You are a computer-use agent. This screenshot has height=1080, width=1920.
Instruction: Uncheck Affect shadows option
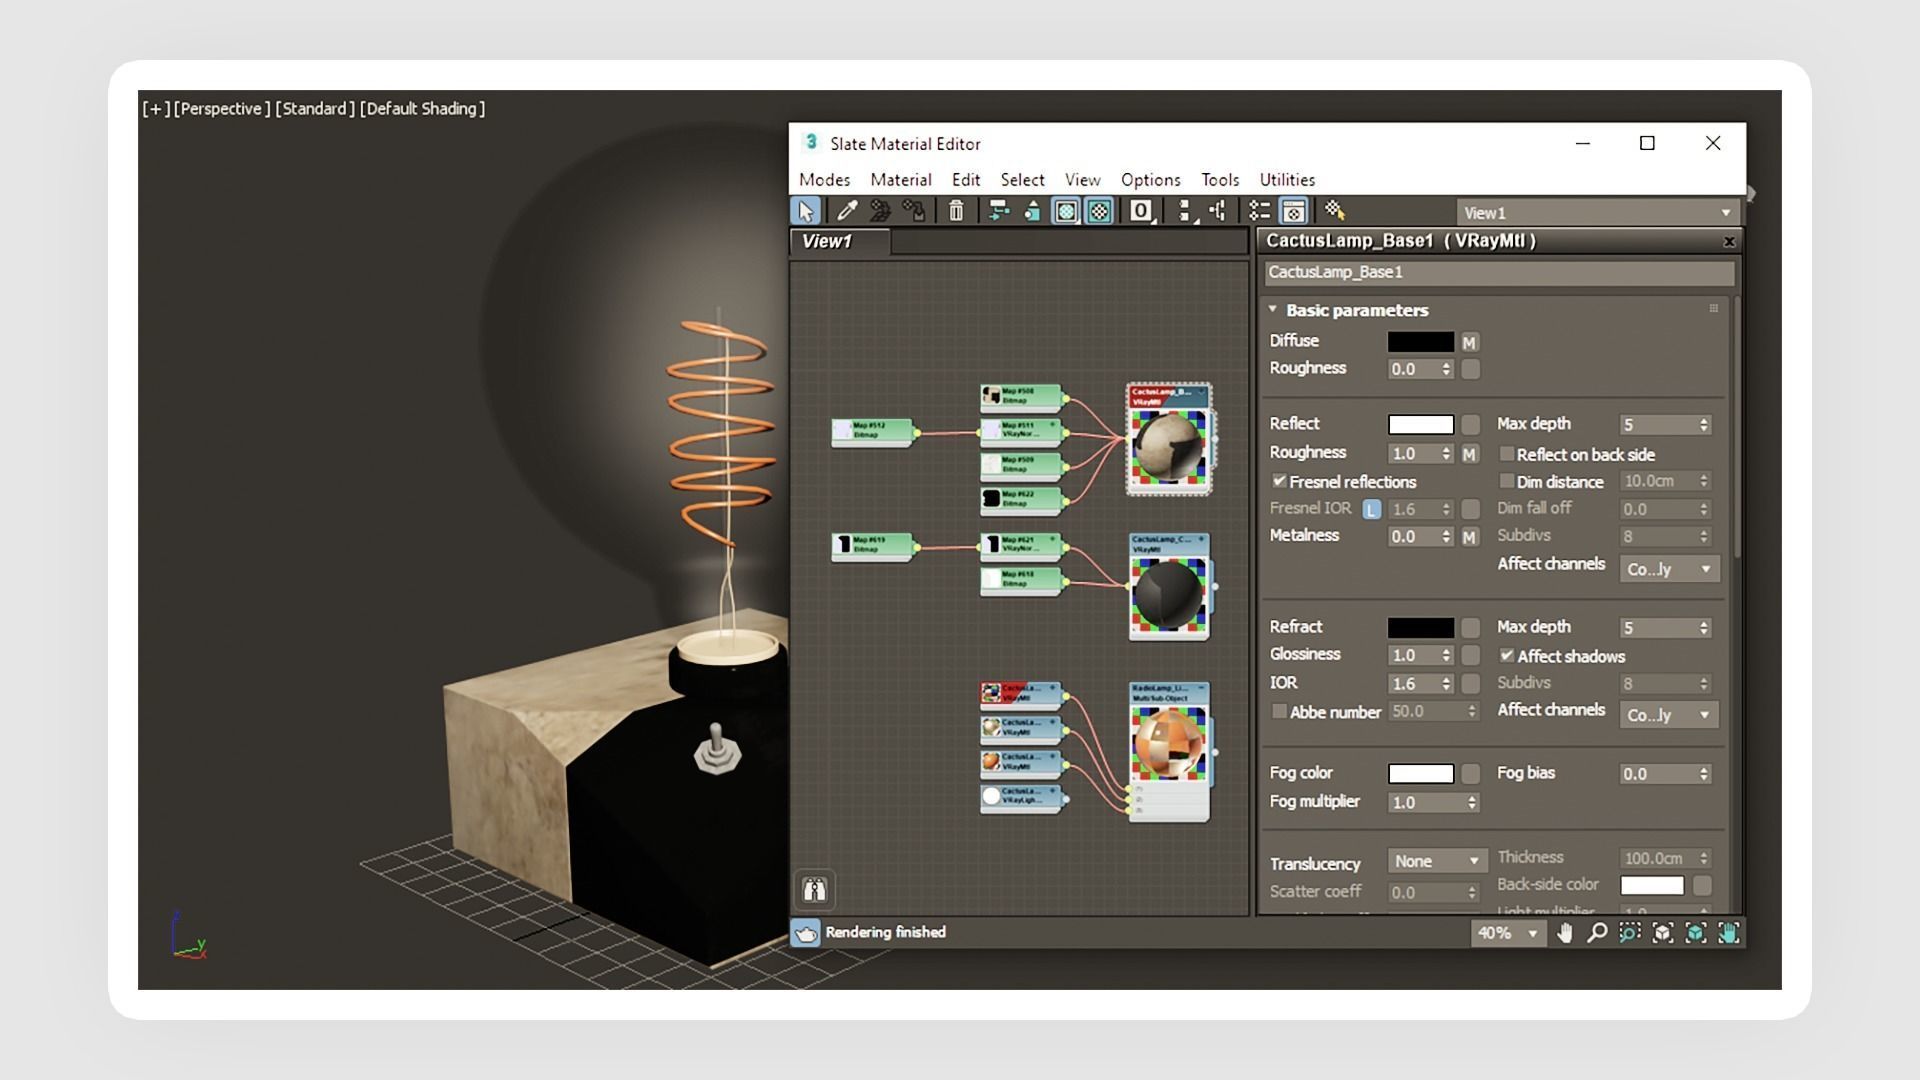pyautogui.click(x=1507, y=656)
